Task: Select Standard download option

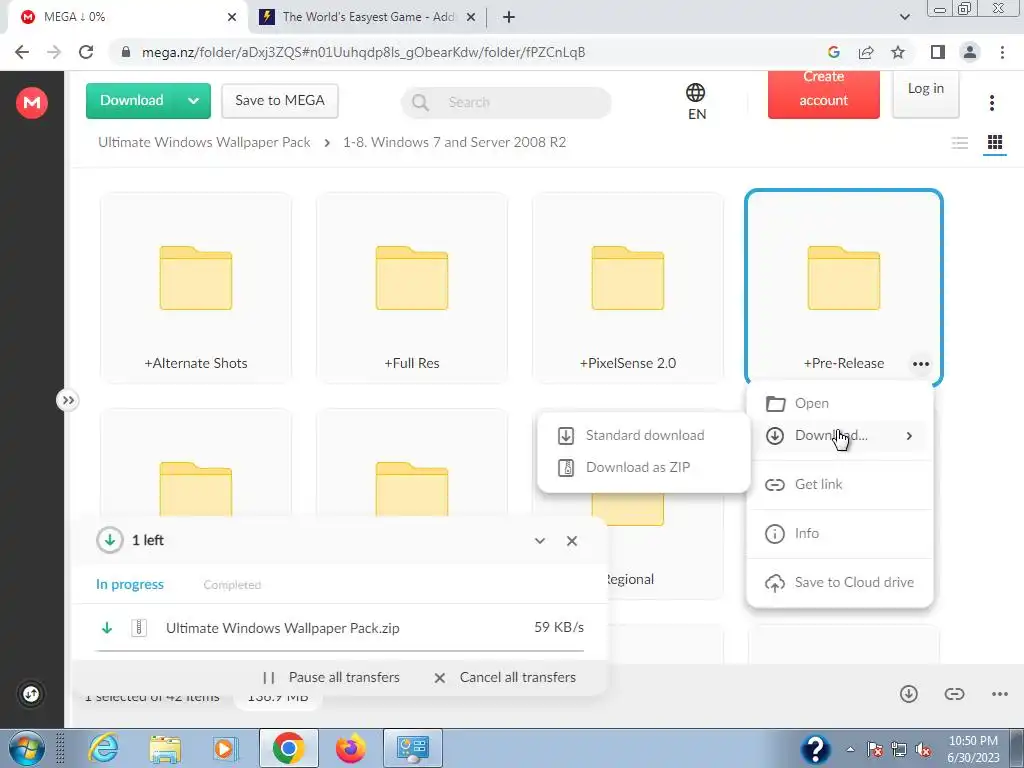Action: 643,436
